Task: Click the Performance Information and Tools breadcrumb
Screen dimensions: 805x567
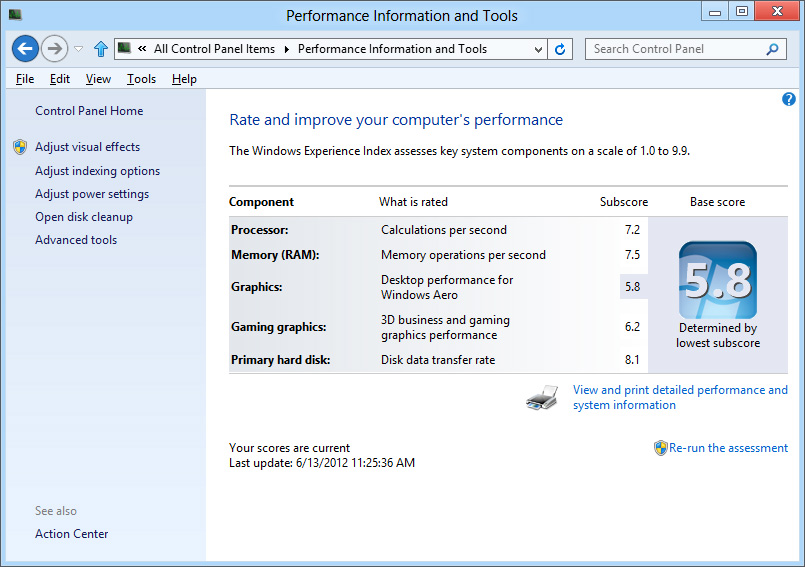Action: tap(392, 49)
